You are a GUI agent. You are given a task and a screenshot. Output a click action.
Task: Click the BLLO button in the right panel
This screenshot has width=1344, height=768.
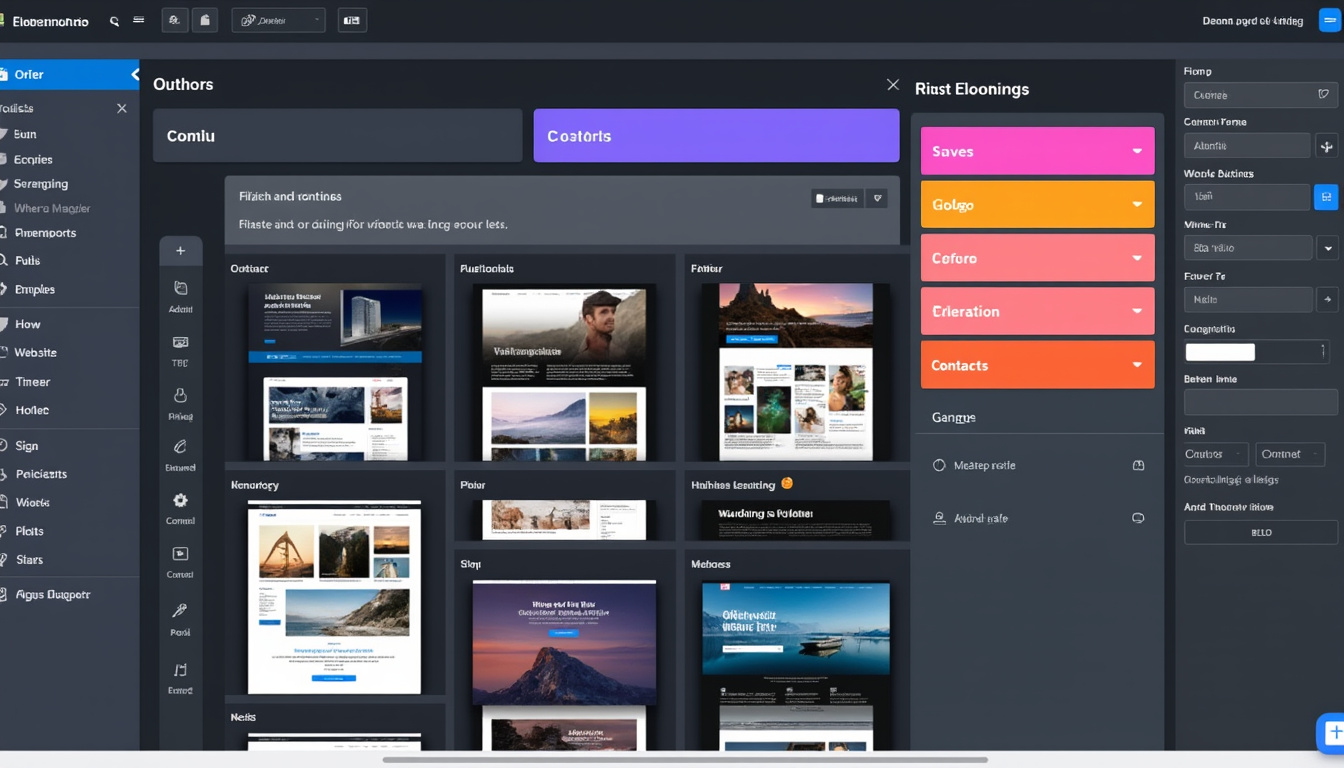click(1260, 532)
